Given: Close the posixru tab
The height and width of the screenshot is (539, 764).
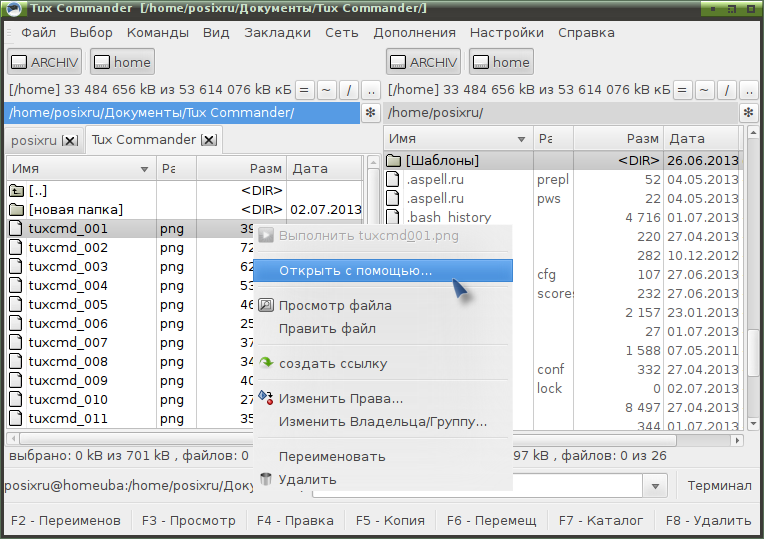Looking at the screenshot, I should click(70, 140).
